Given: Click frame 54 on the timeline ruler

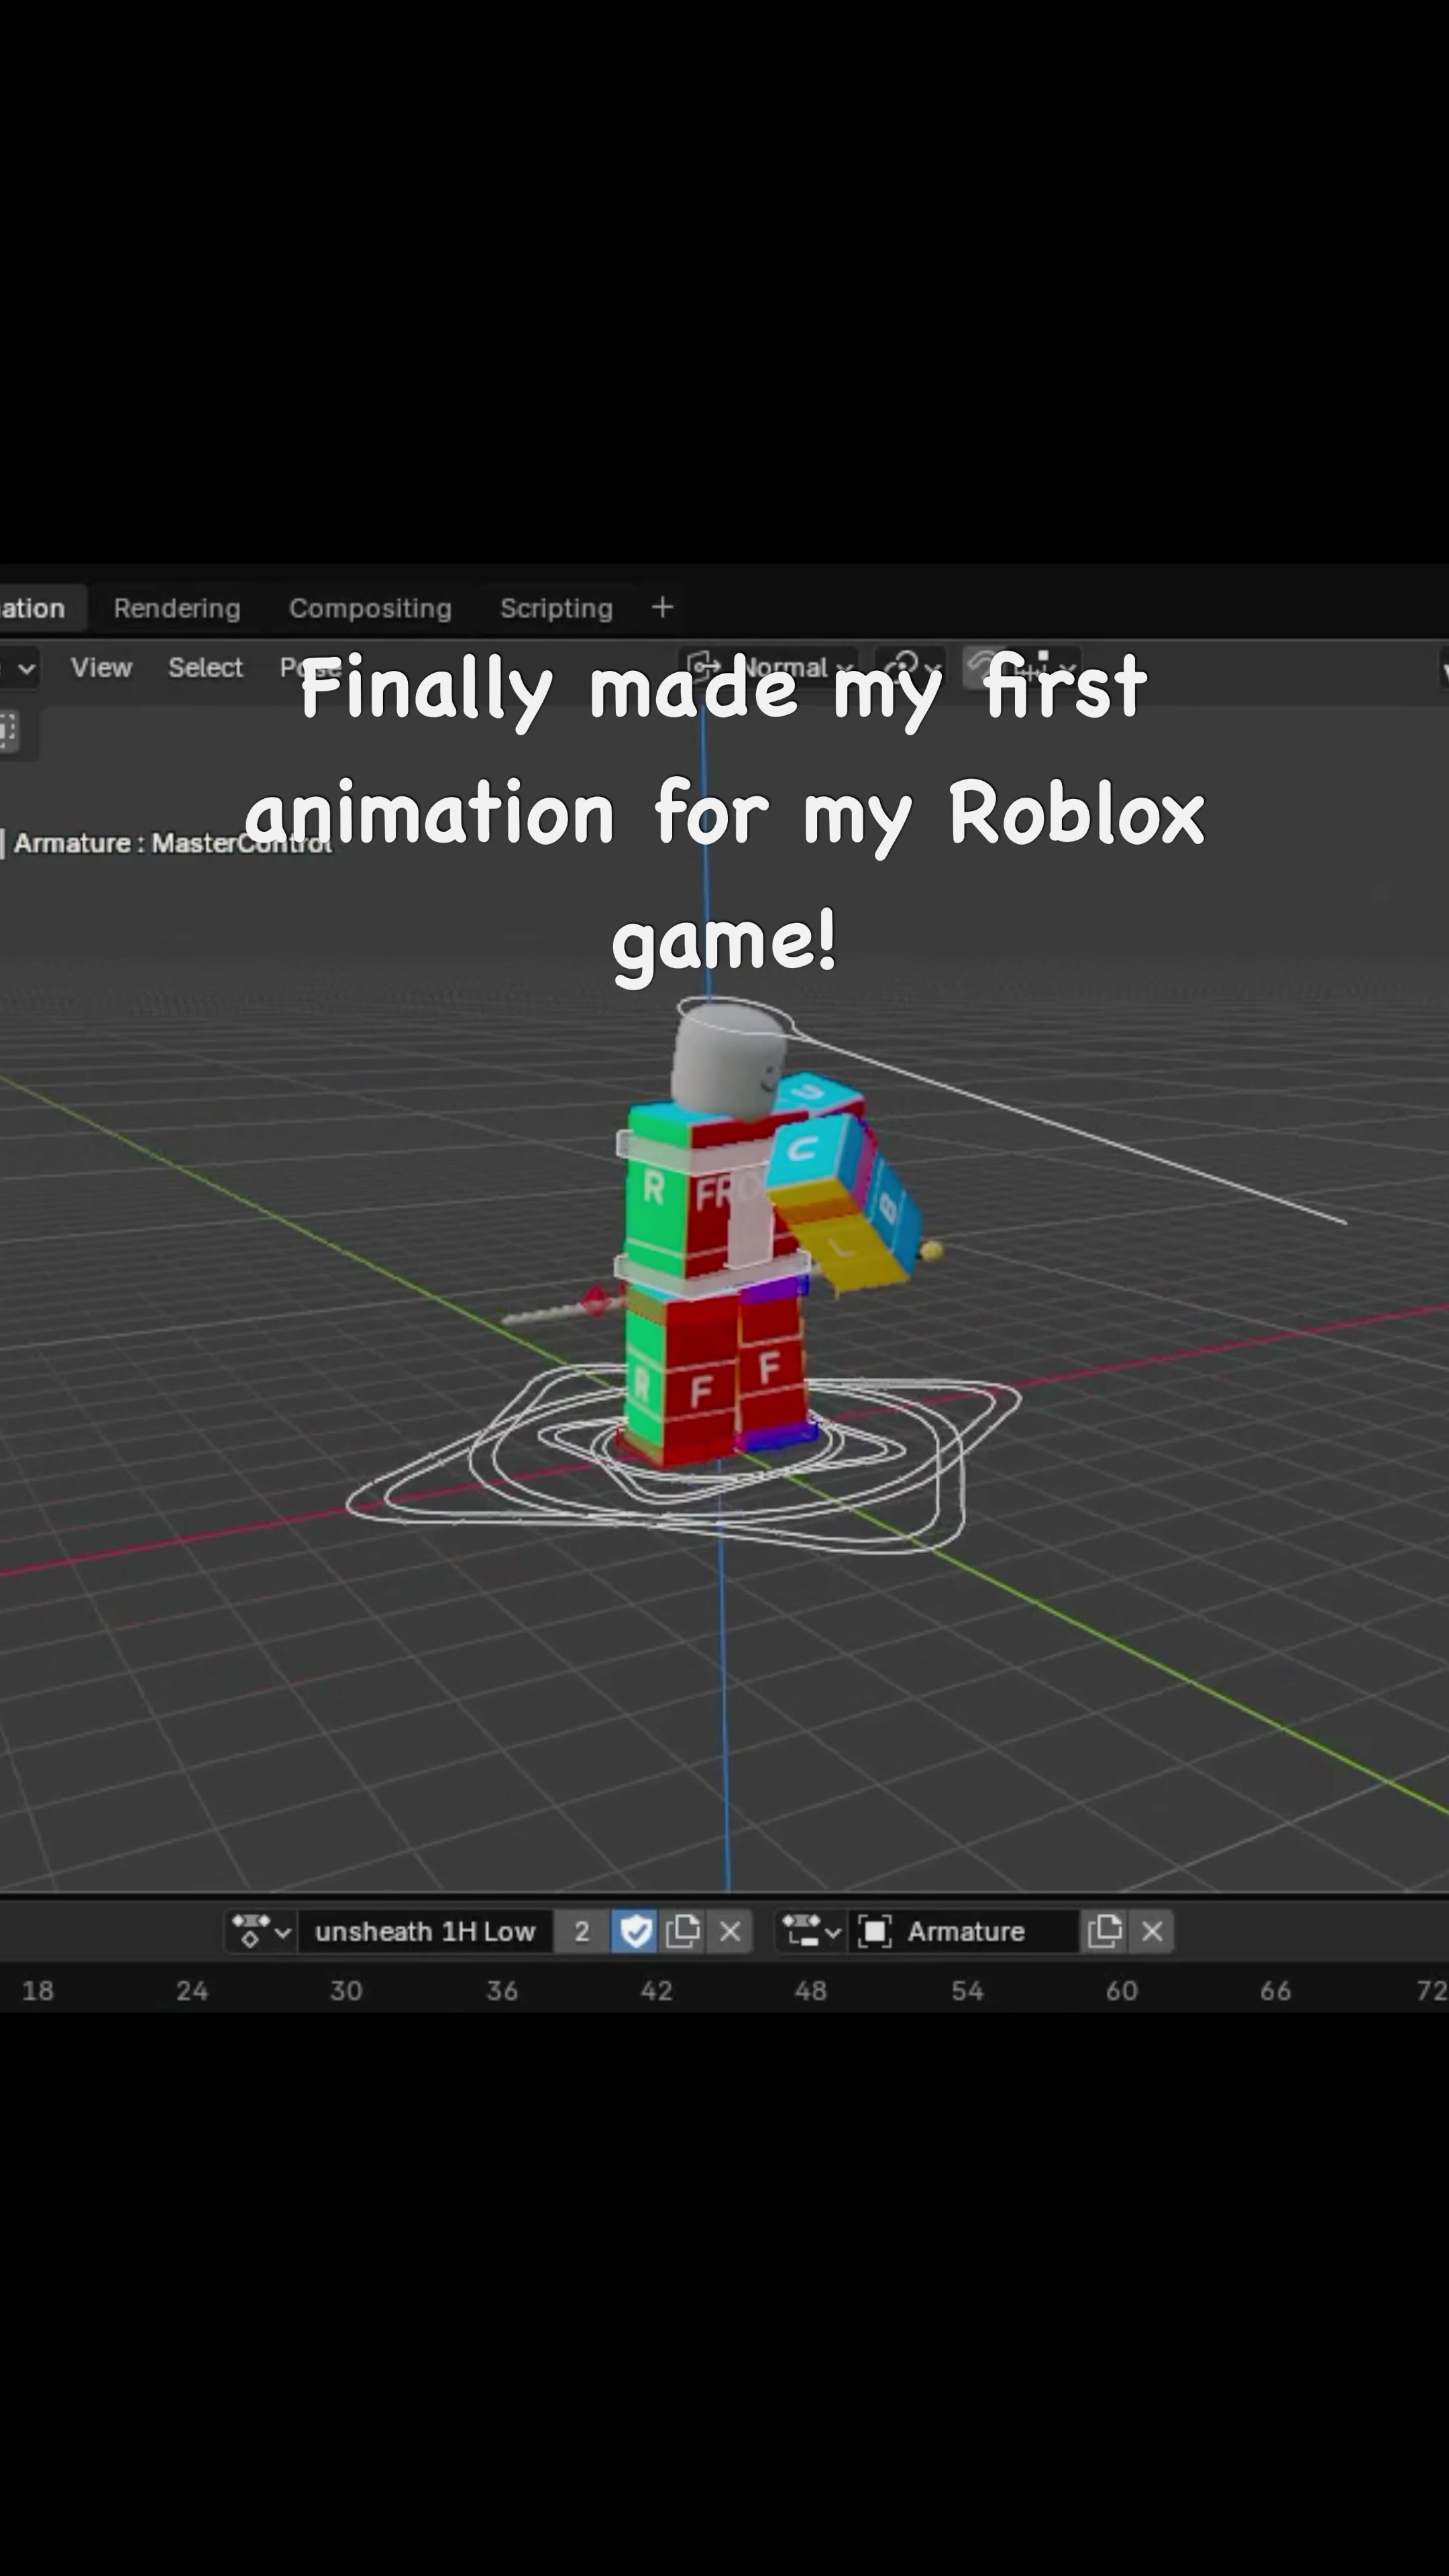Looking at the screenshot, I should tap(966, 1990).
